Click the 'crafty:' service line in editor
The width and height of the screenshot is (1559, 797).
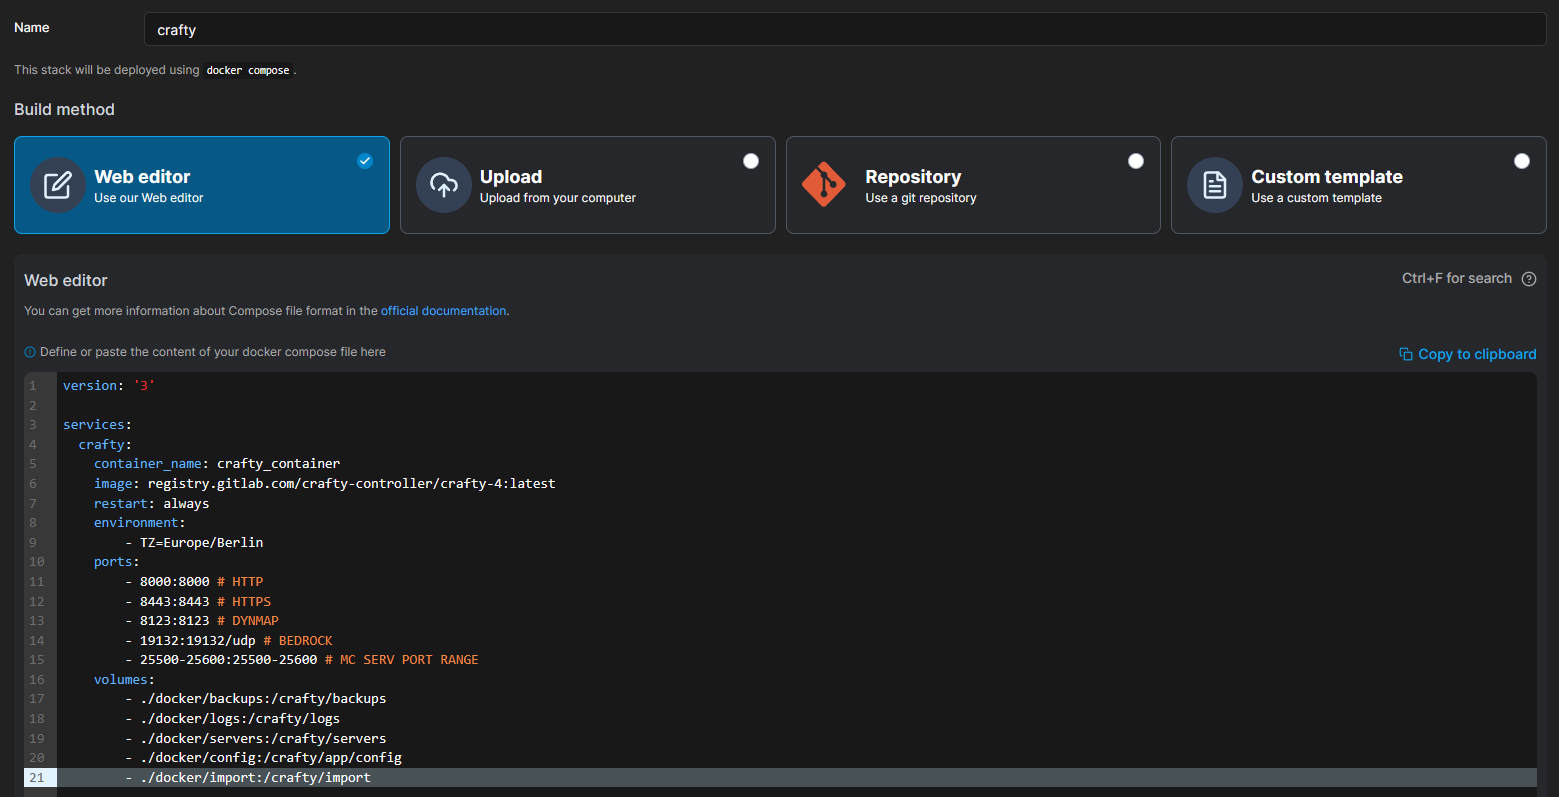[105, 444]
